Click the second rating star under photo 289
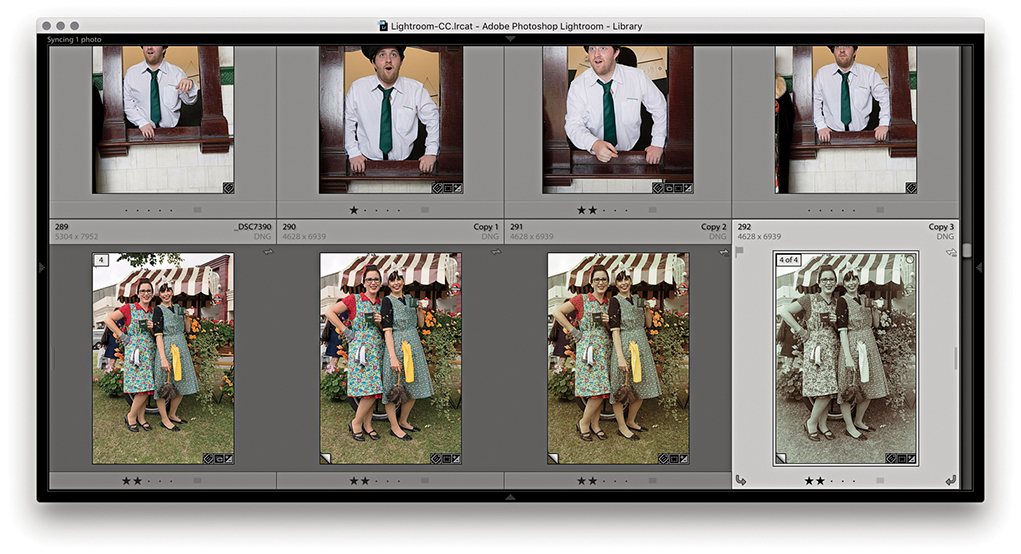 138,481
